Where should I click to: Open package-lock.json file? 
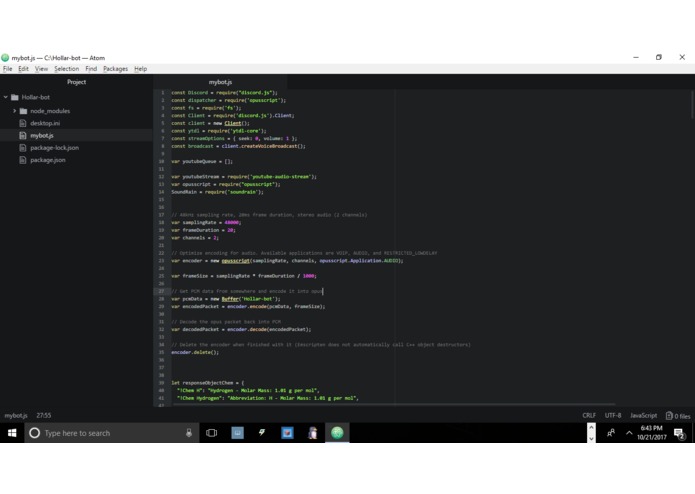pos(55,148)
